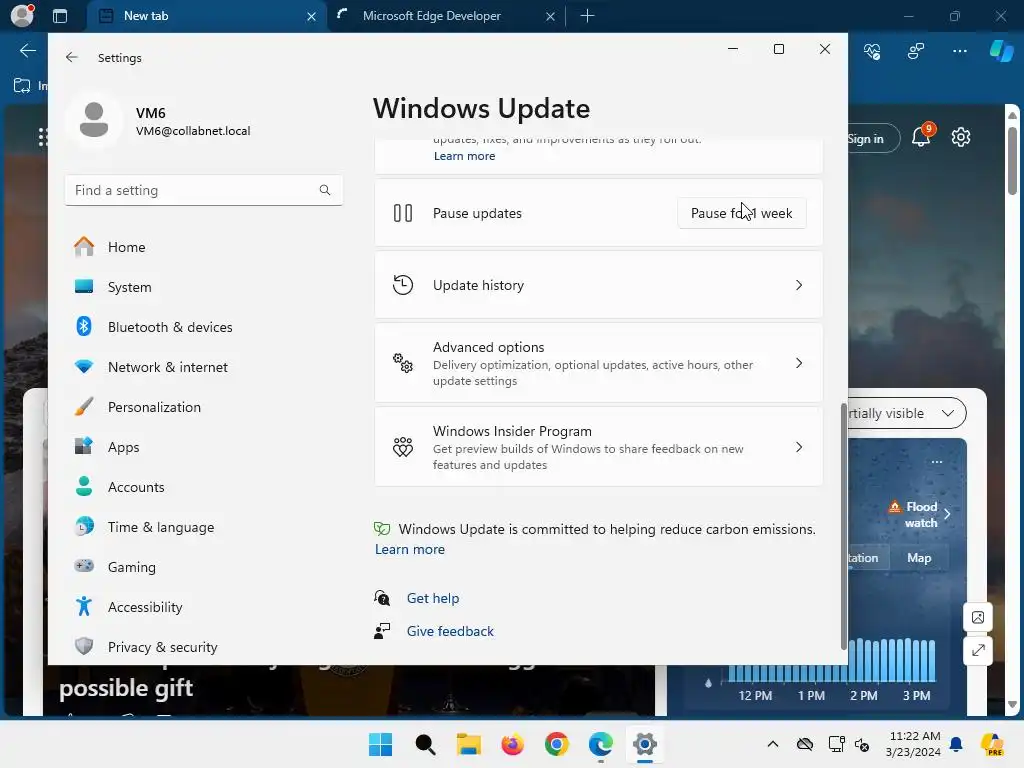
Task: Open Home in Settings sidebar
Action: tap(126, 247)
